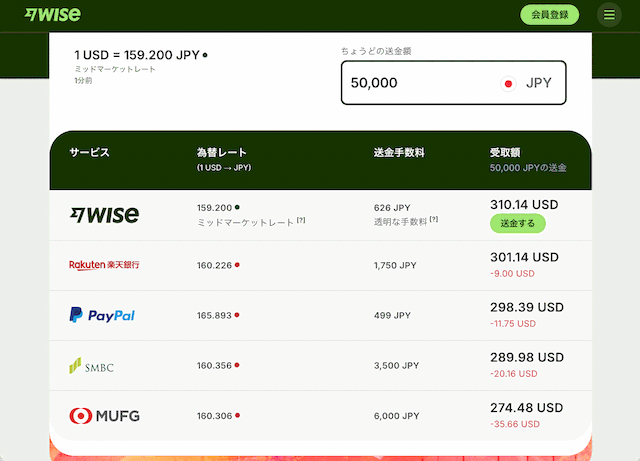The height and width of the screenshot is (461, 640).
Task: Click the green dot beside Wise rate 159.200
Action: point(237,207)
